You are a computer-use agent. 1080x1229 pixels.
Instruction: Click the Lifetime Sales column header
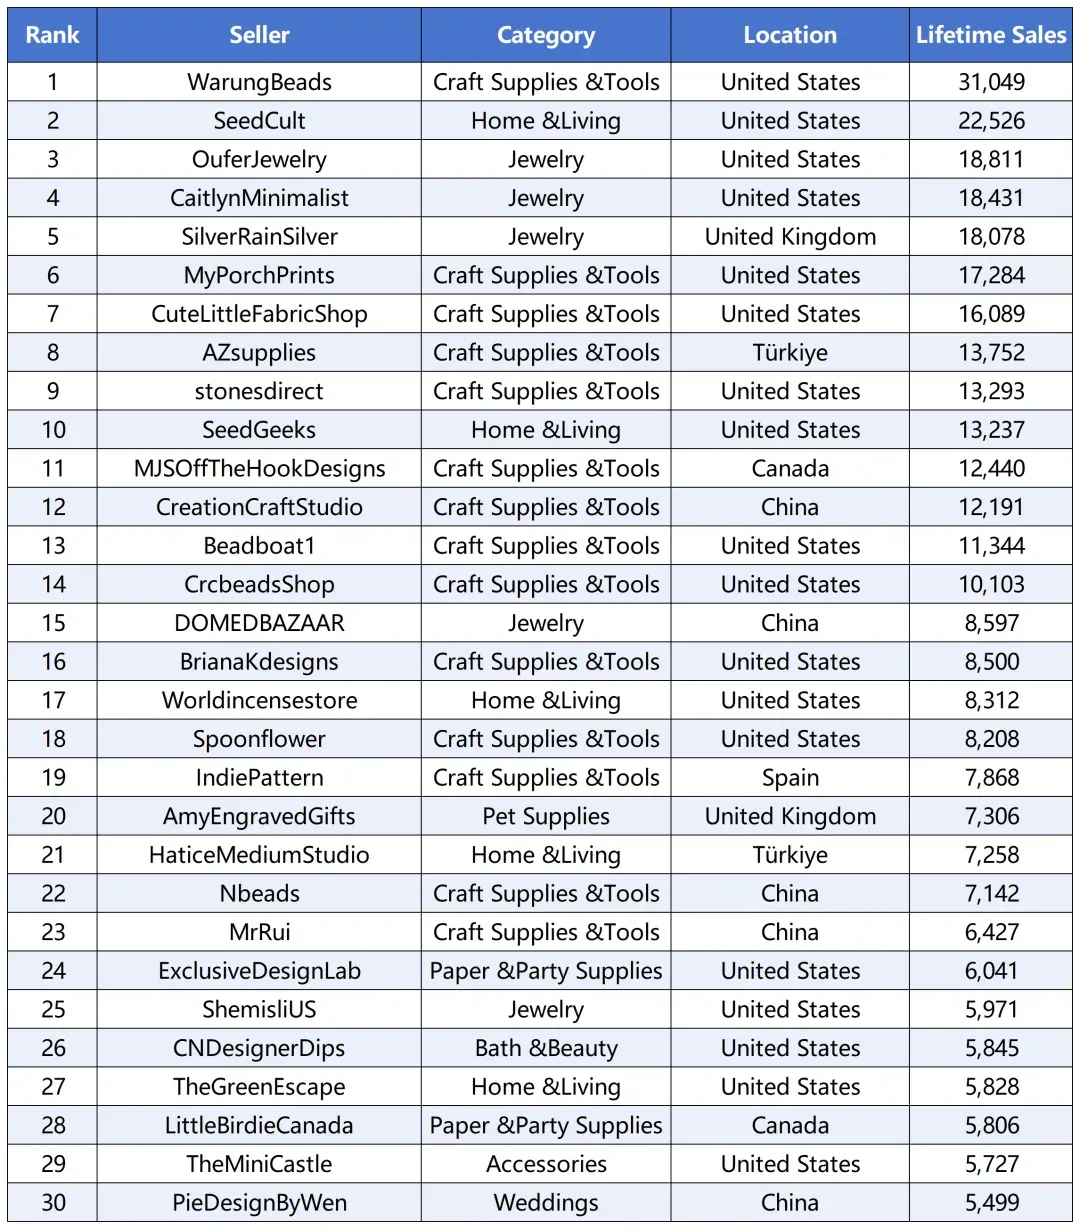point(991,35)
